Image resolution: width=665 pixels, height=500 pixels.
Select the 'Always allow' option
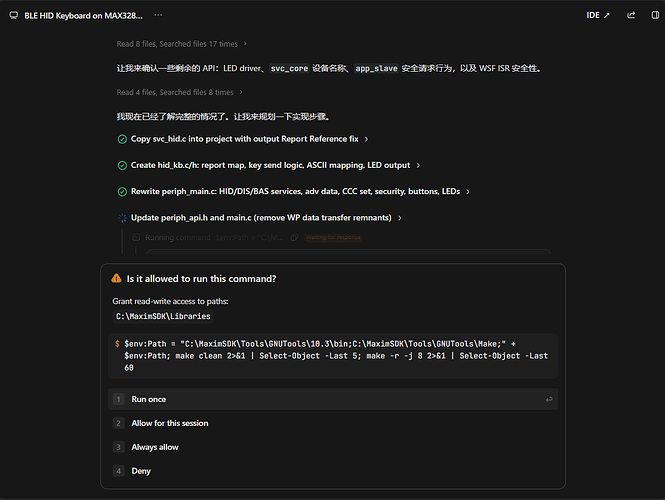pyautogui.click(x=333, y=447)
